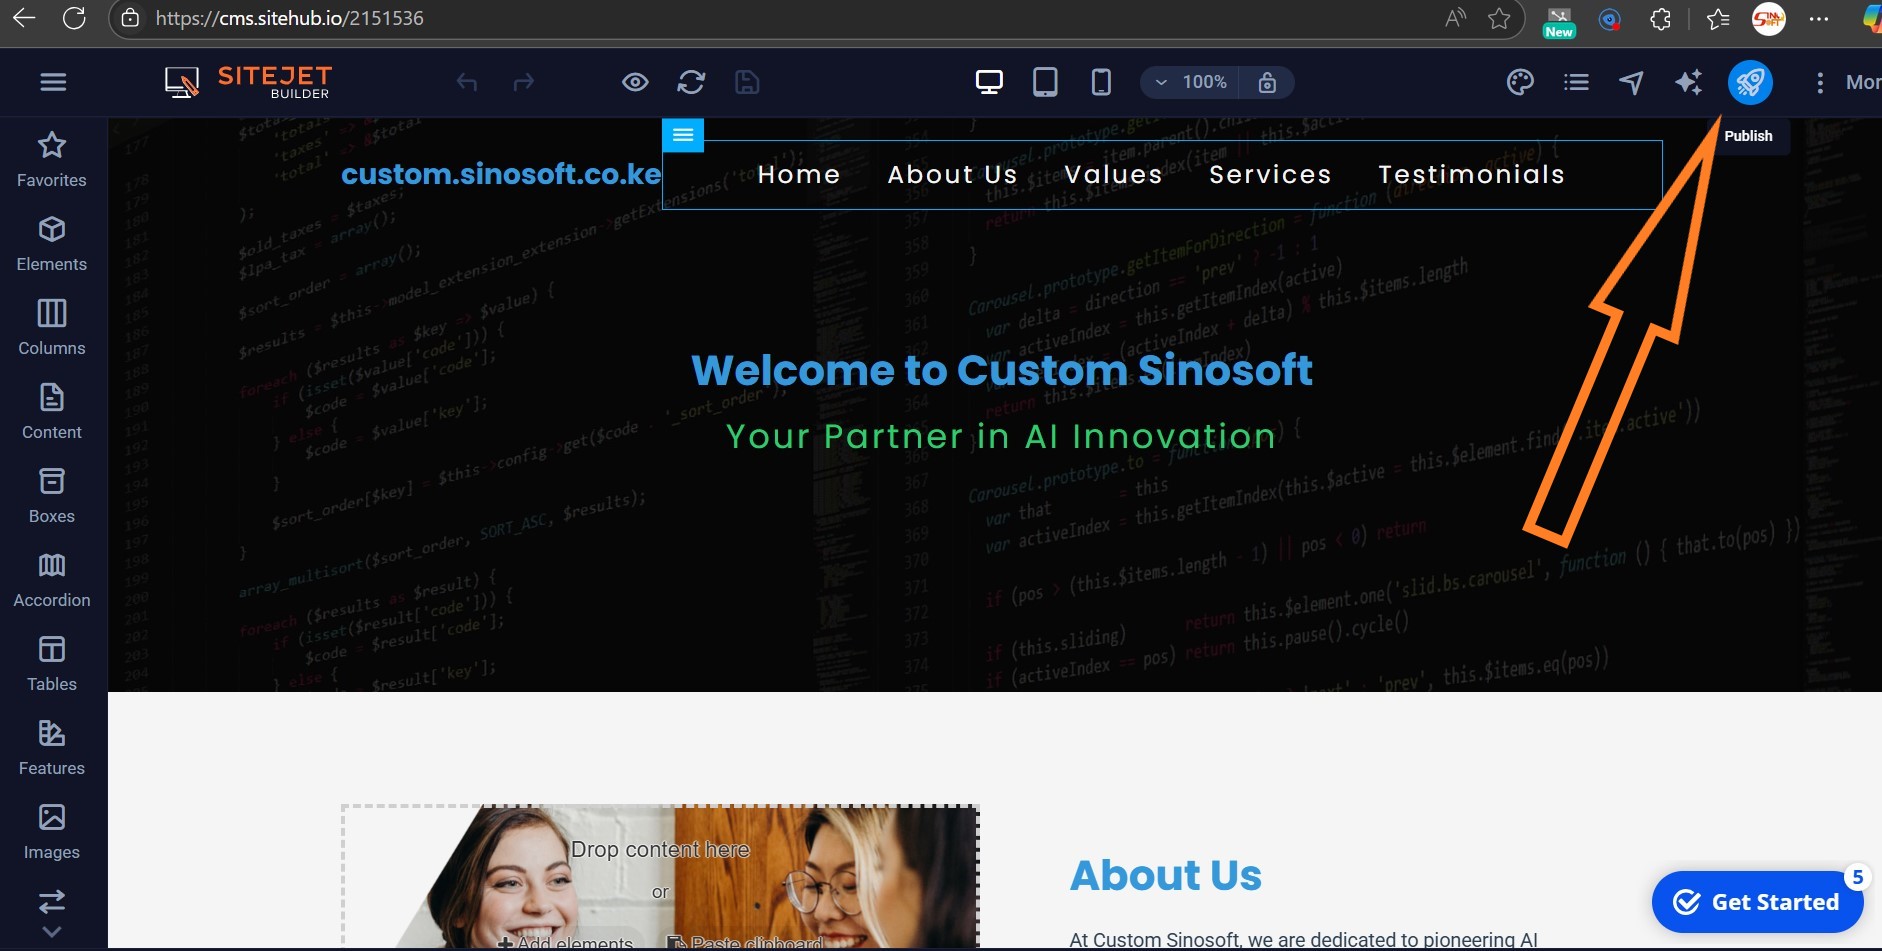Select the About Us navigation item
This screenshot has width=1882, height=951.
click(x=951, y=174)
